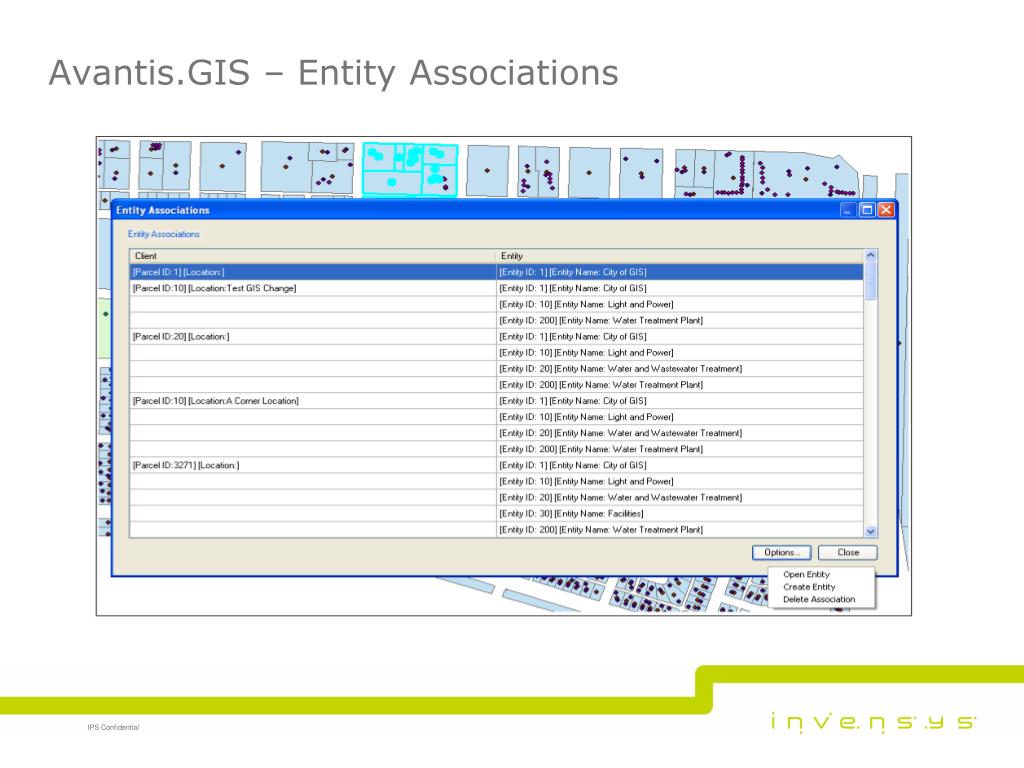
Task: Select the Parcel ID:10 A Corner Location cell
Action: point(313,401)
